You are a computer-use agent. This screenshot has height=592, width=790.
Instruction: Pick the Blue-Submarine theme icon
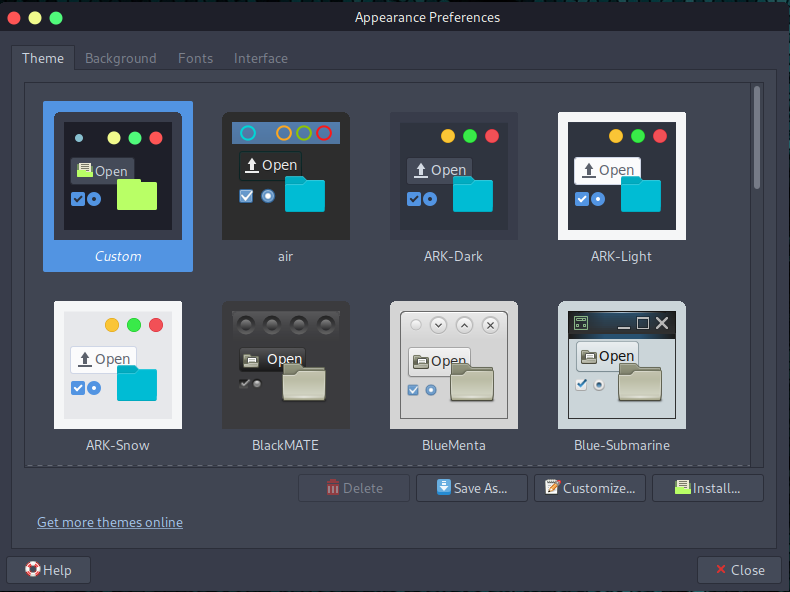(622, 365)
